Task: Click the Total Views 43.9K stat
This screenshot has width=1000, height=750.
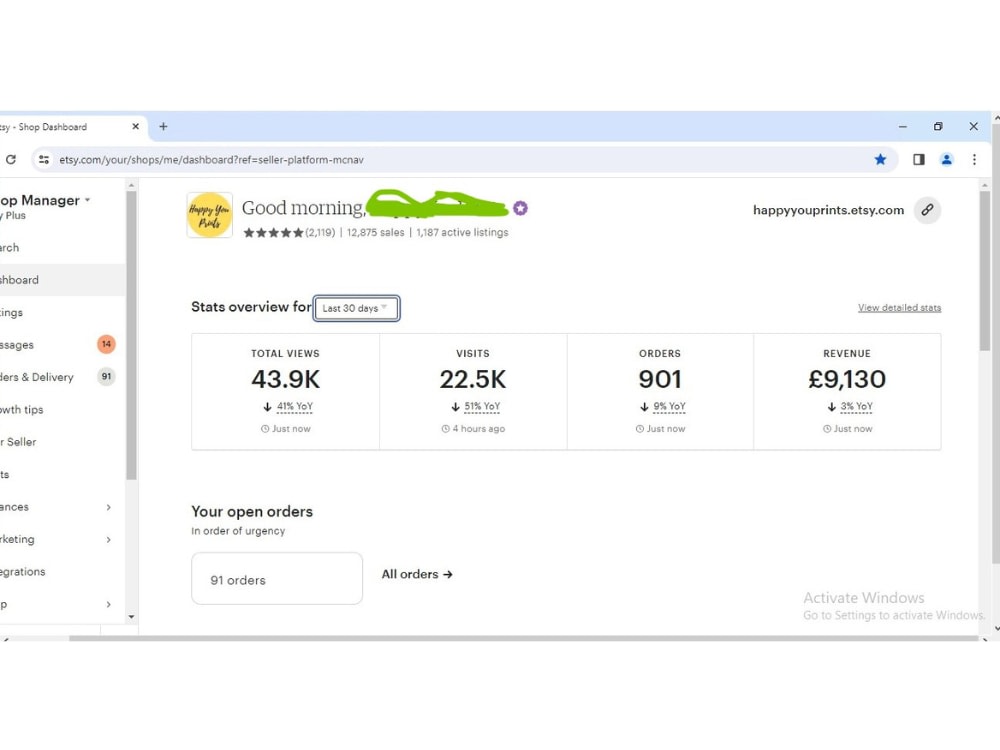Action: click(286, 379)
